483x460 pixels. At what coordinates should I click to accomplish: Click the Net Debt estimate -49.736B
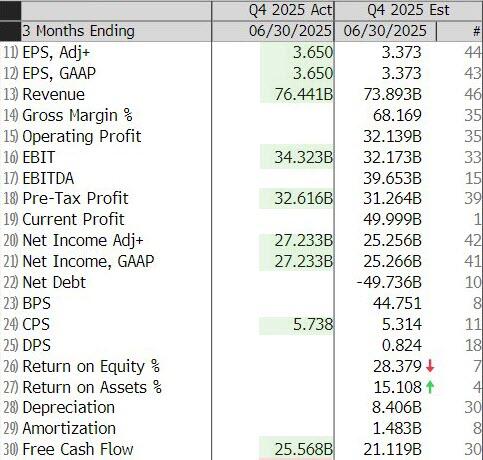(x=389, y=282)
